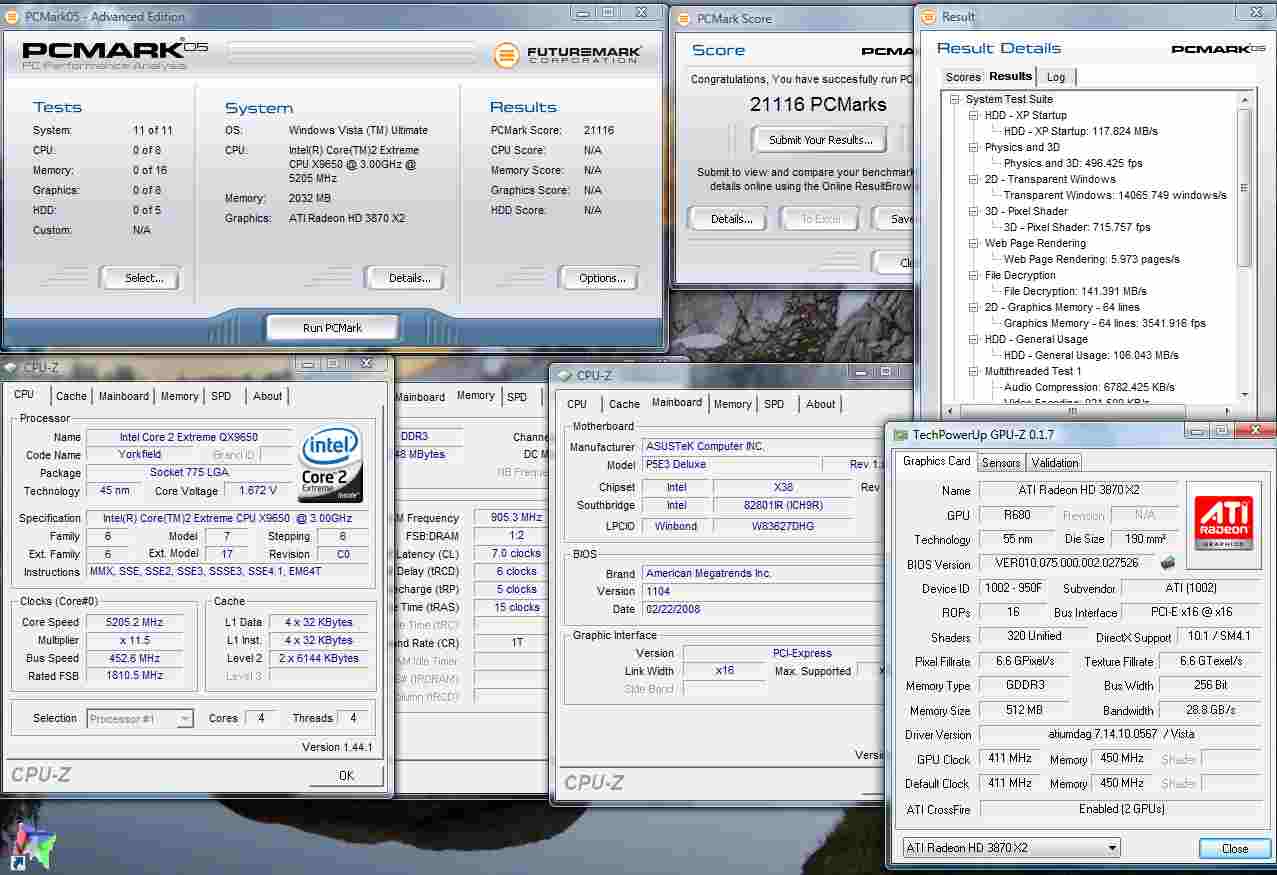This screenshot has height=875, width=1277.
Task: Open the ATI Radeon HD 3870 X2 dropdown
Action: click(x=1011, y=848)
